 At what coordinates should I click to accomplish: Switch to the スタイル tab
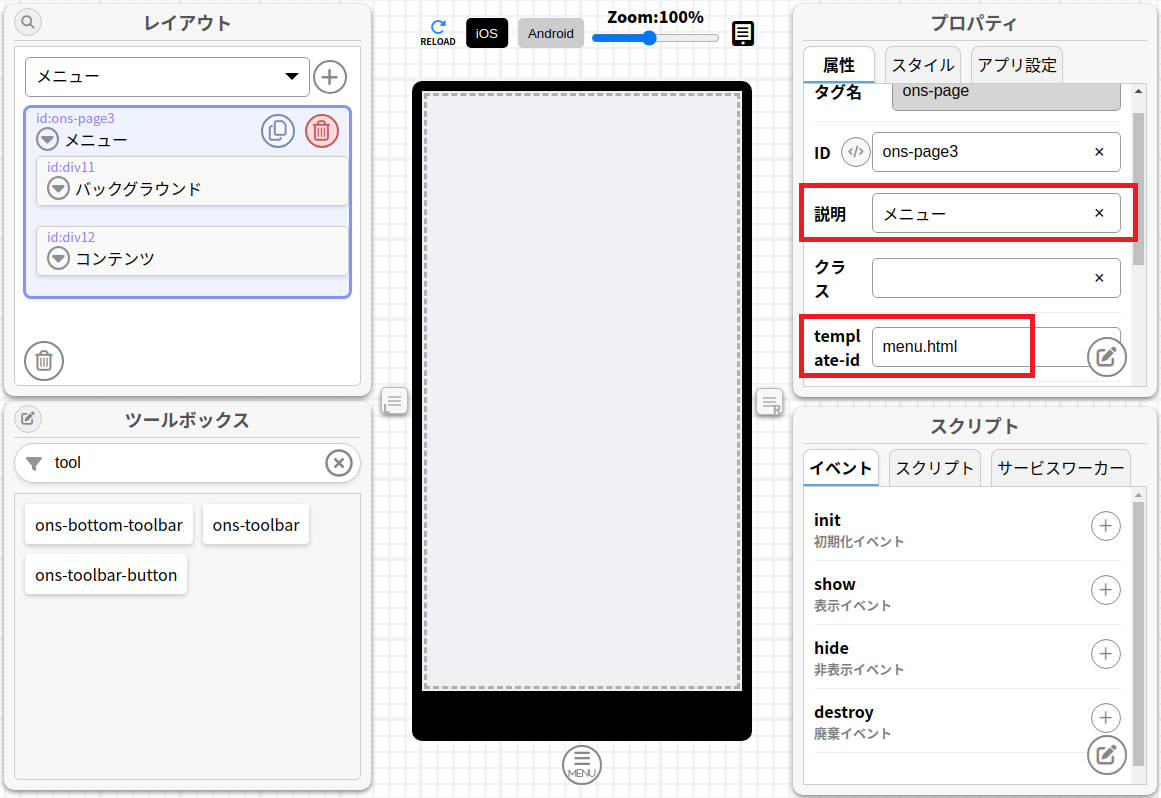pyautogui.click(x=922, y=65)
